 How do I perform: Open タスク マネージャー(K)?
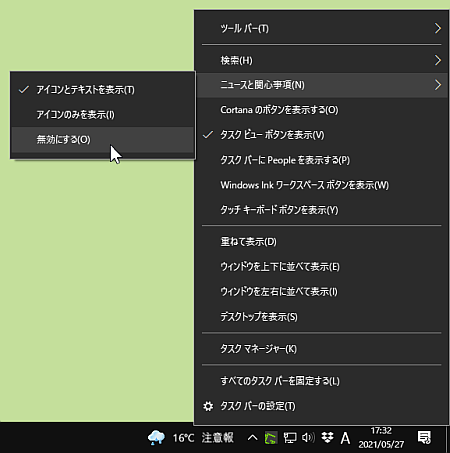pyautogui.click(x=322, y=349)
